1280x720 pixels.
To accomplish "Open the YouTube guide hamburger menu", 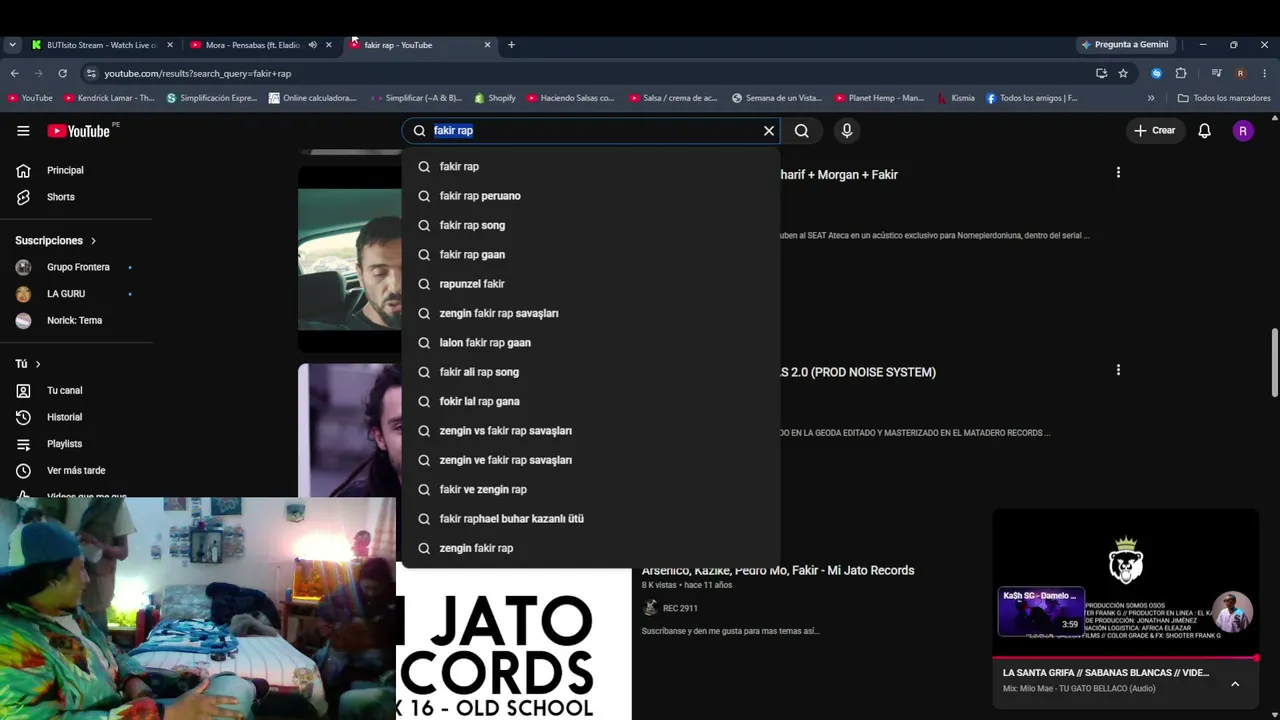I will click(23, 130).
